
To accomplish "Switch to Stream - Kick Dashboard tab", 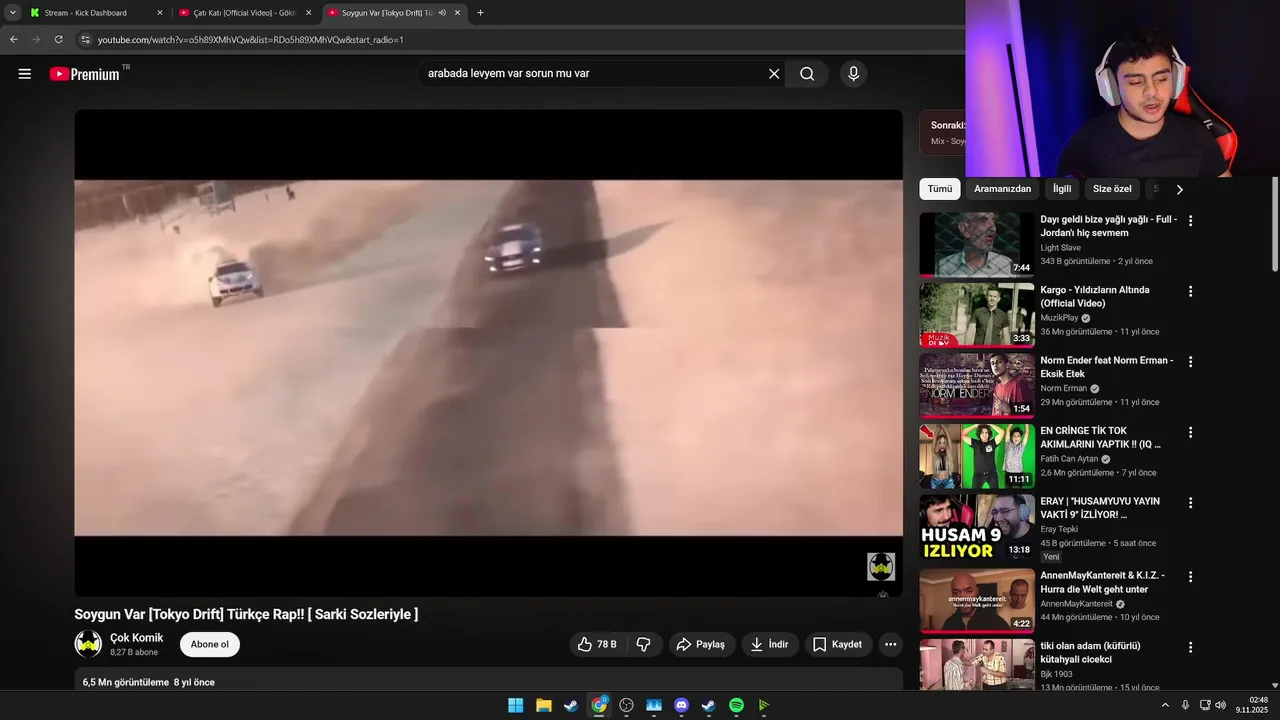I will [x=96, y=13].
